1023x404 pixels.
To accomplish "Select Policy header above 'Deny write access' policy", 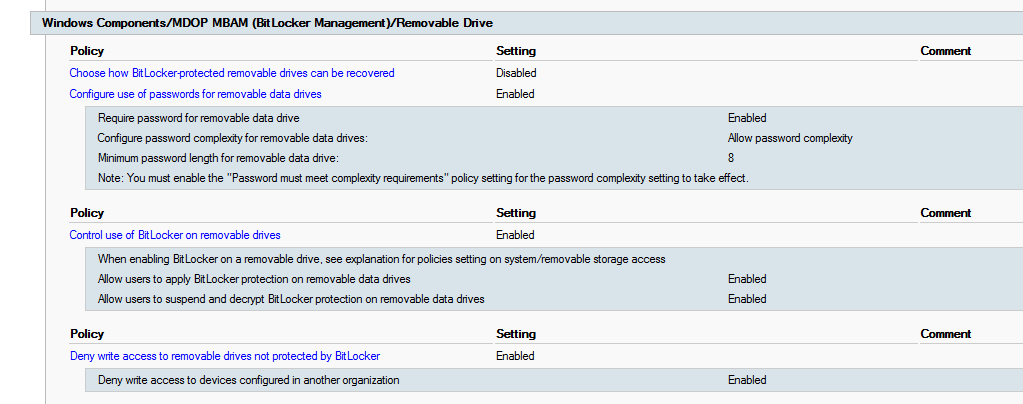I will 87,334.
